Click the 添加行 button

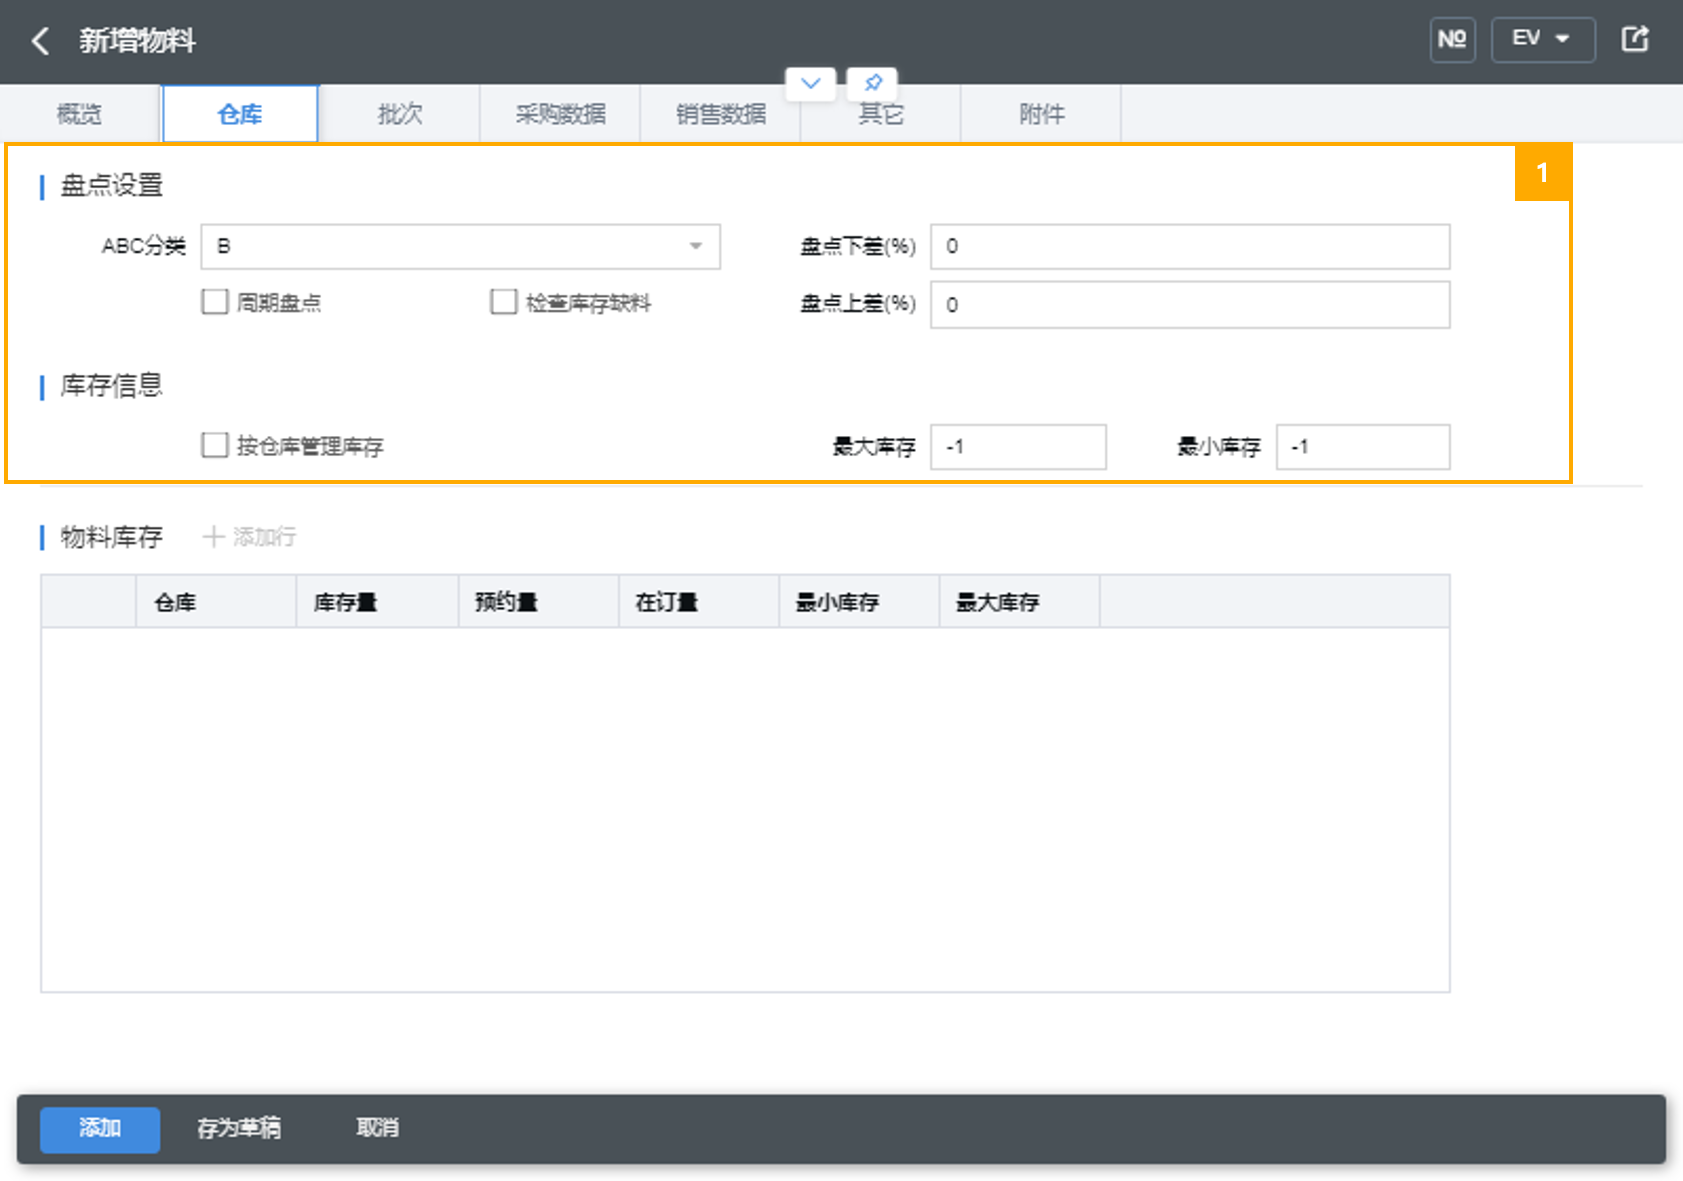(250, 537)
